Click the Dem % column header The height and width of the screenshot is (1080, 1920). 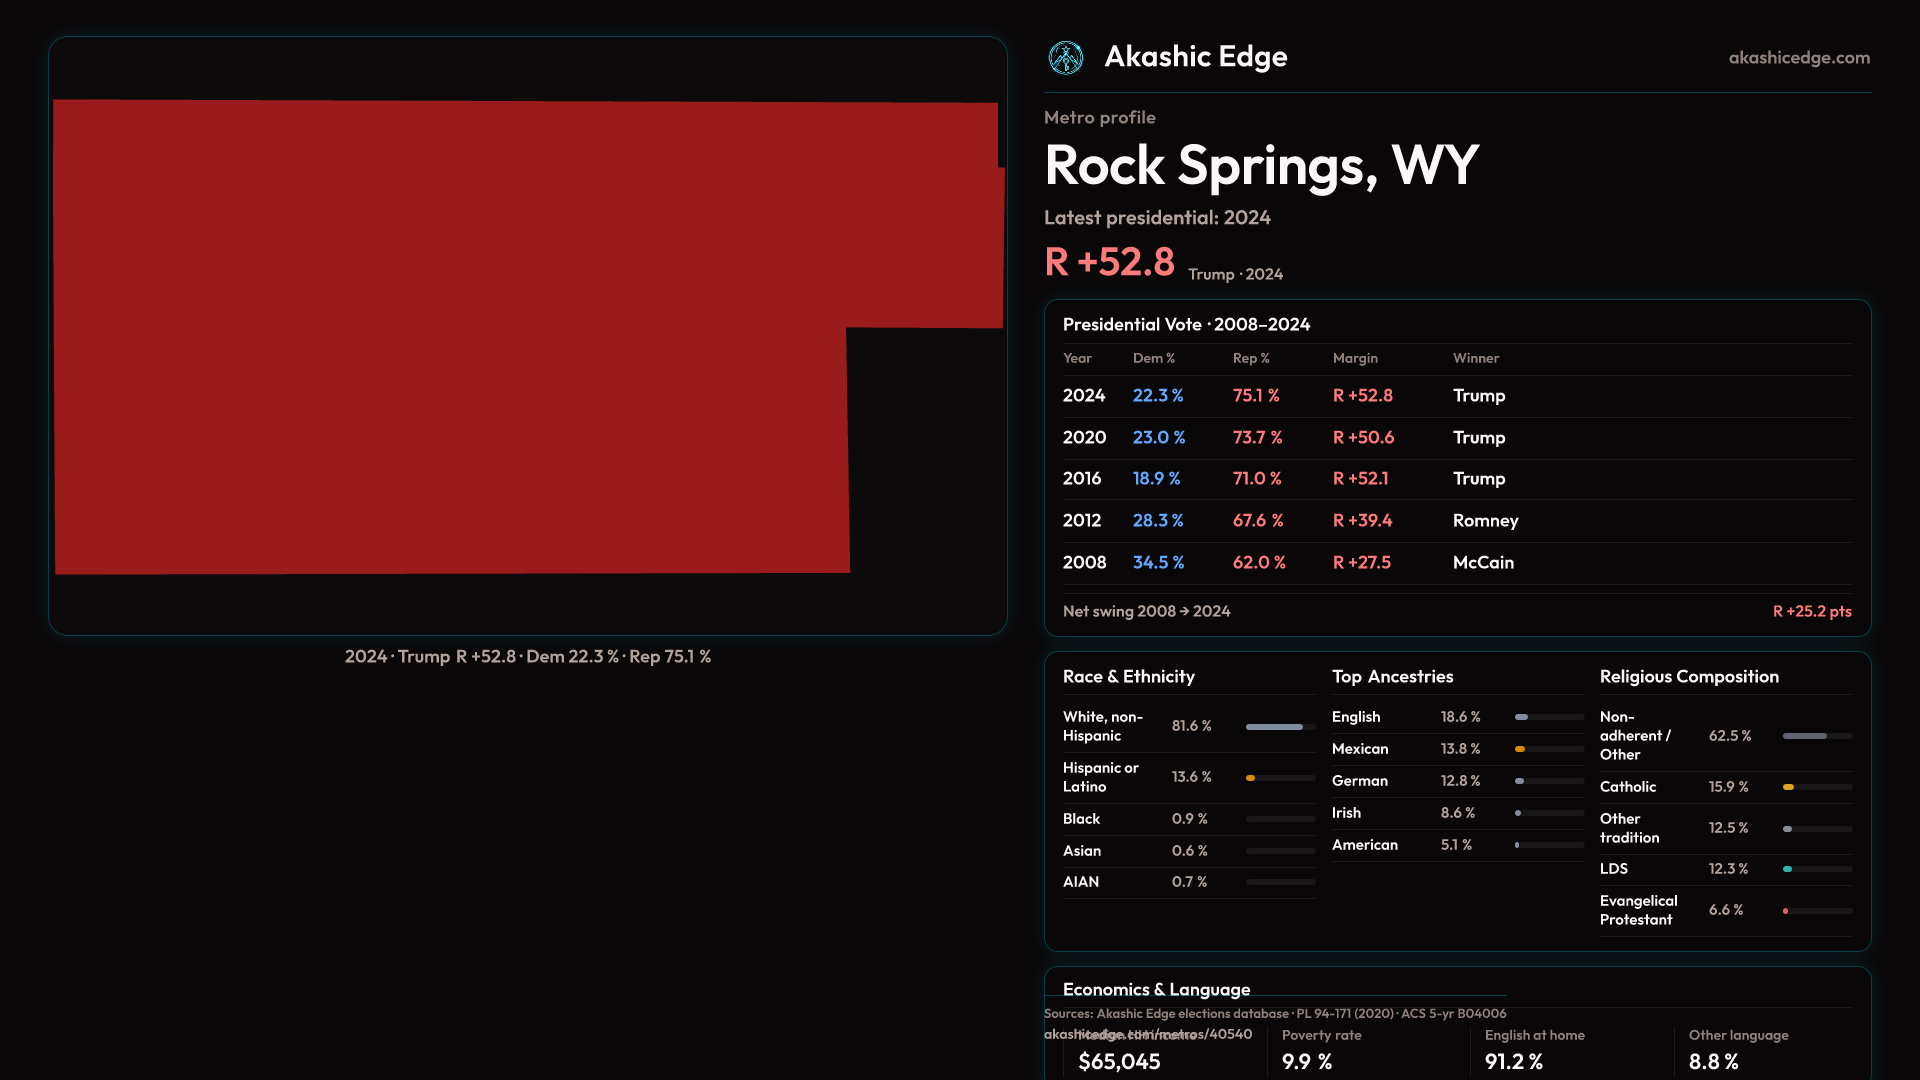(1153, 358)
